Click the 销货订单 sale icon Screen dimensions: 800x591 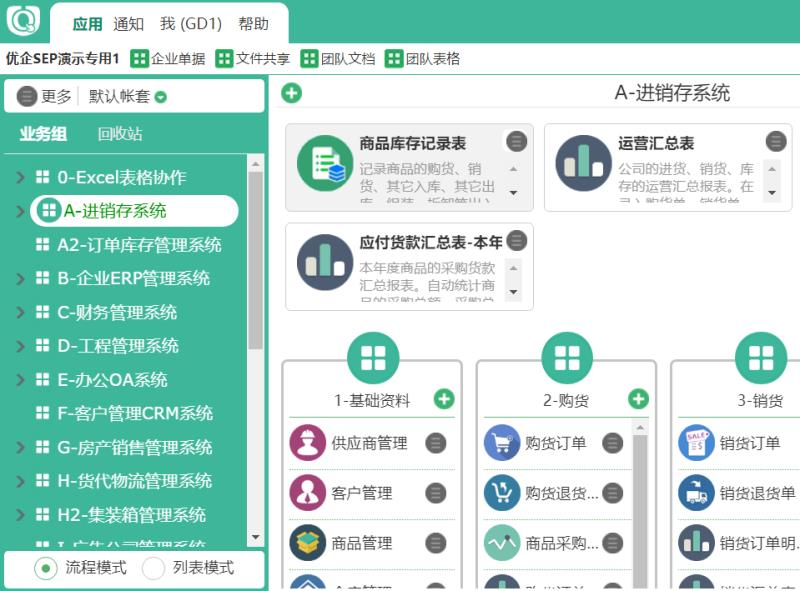click(696, 443)
